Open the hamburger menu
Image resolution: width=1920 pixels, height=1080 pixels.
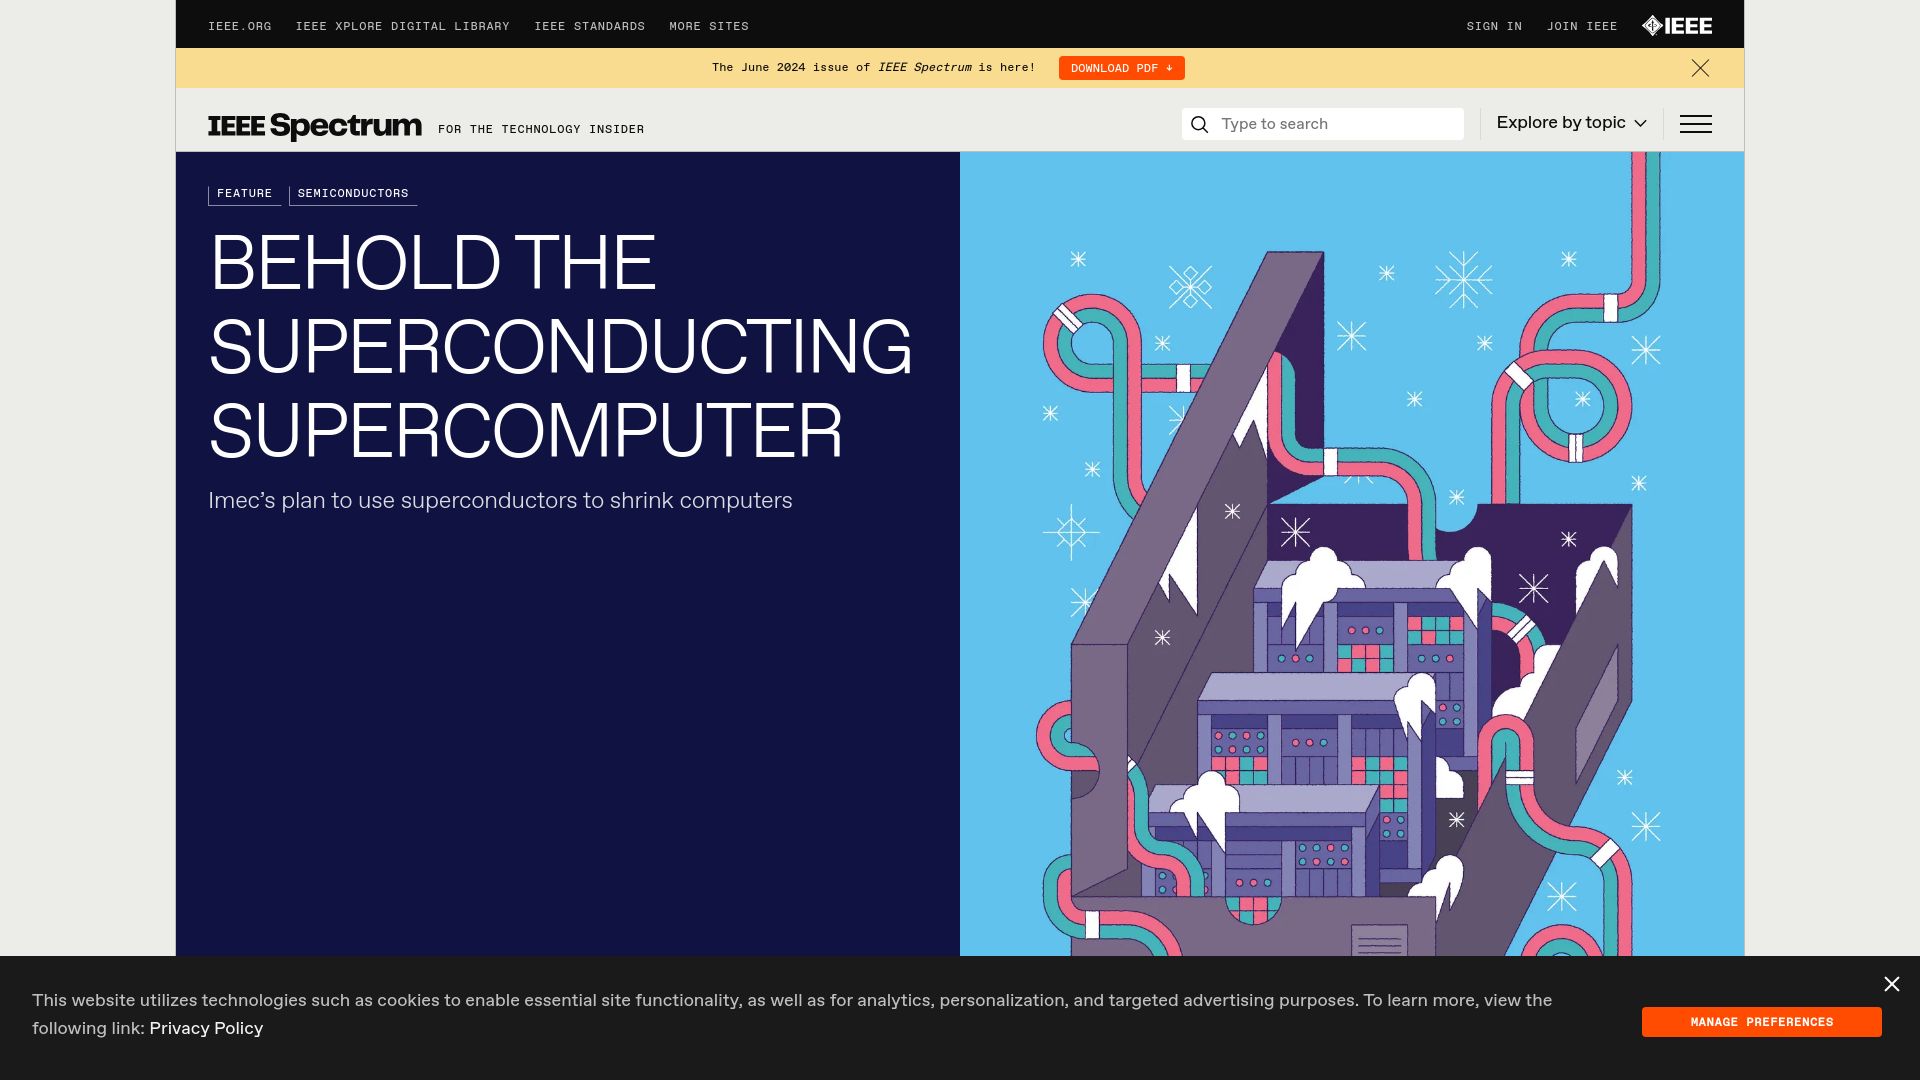1695,124
